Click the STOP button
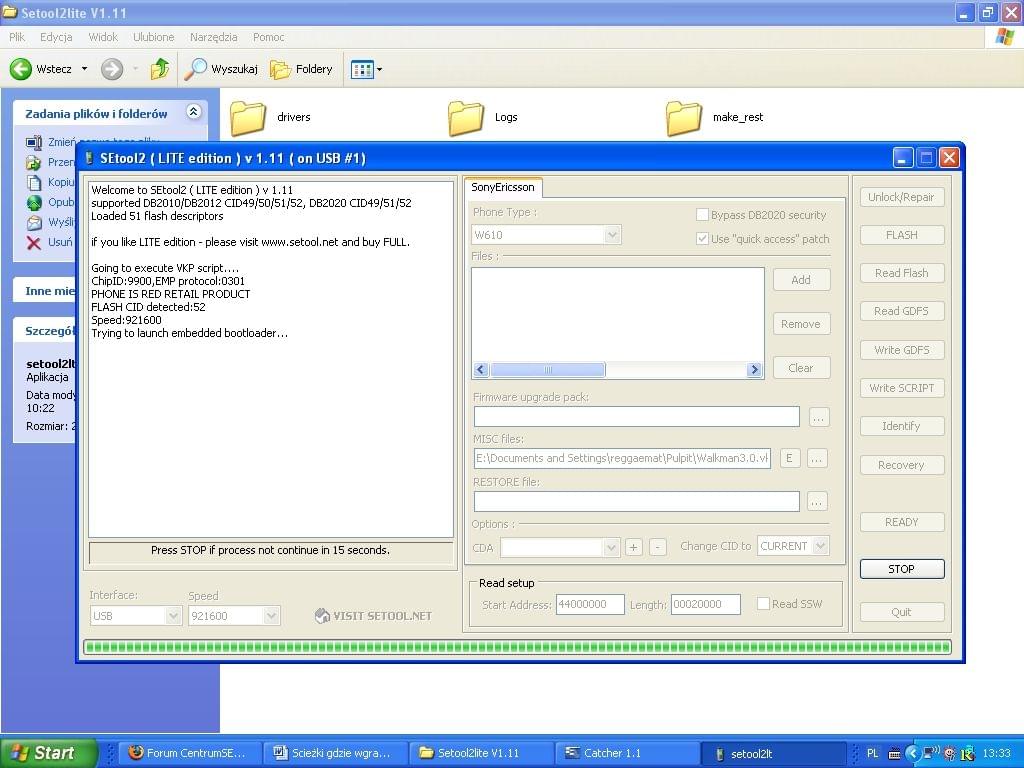 click(x=901, y=569)
